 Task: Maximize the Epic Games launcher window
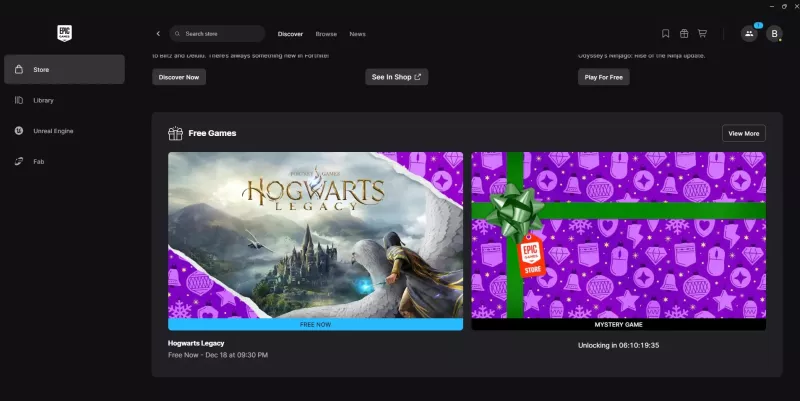click(x=784, y=6)
